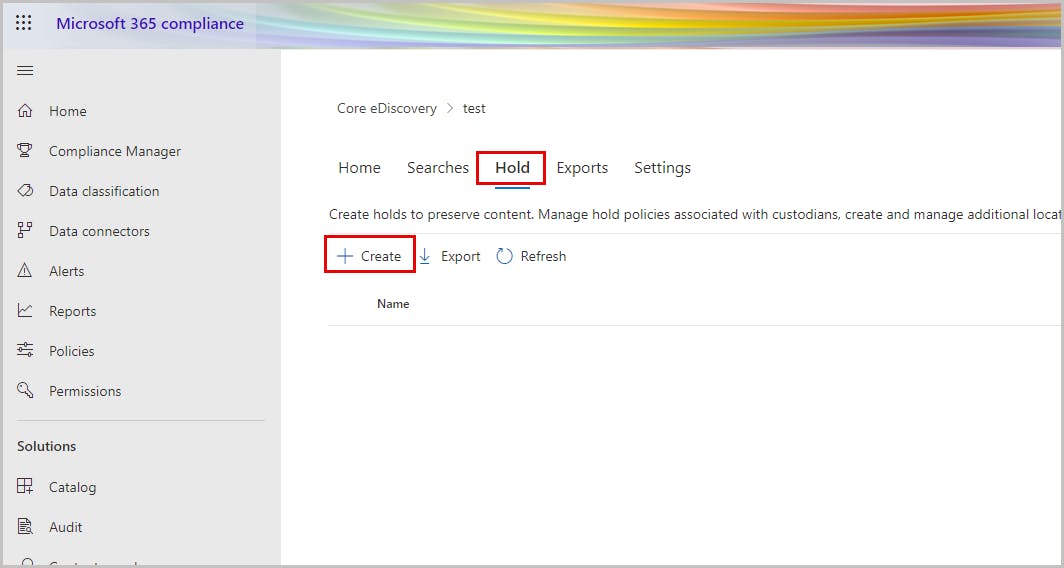
Task: Switch to the Searches tab
Action: pos(438,168)
